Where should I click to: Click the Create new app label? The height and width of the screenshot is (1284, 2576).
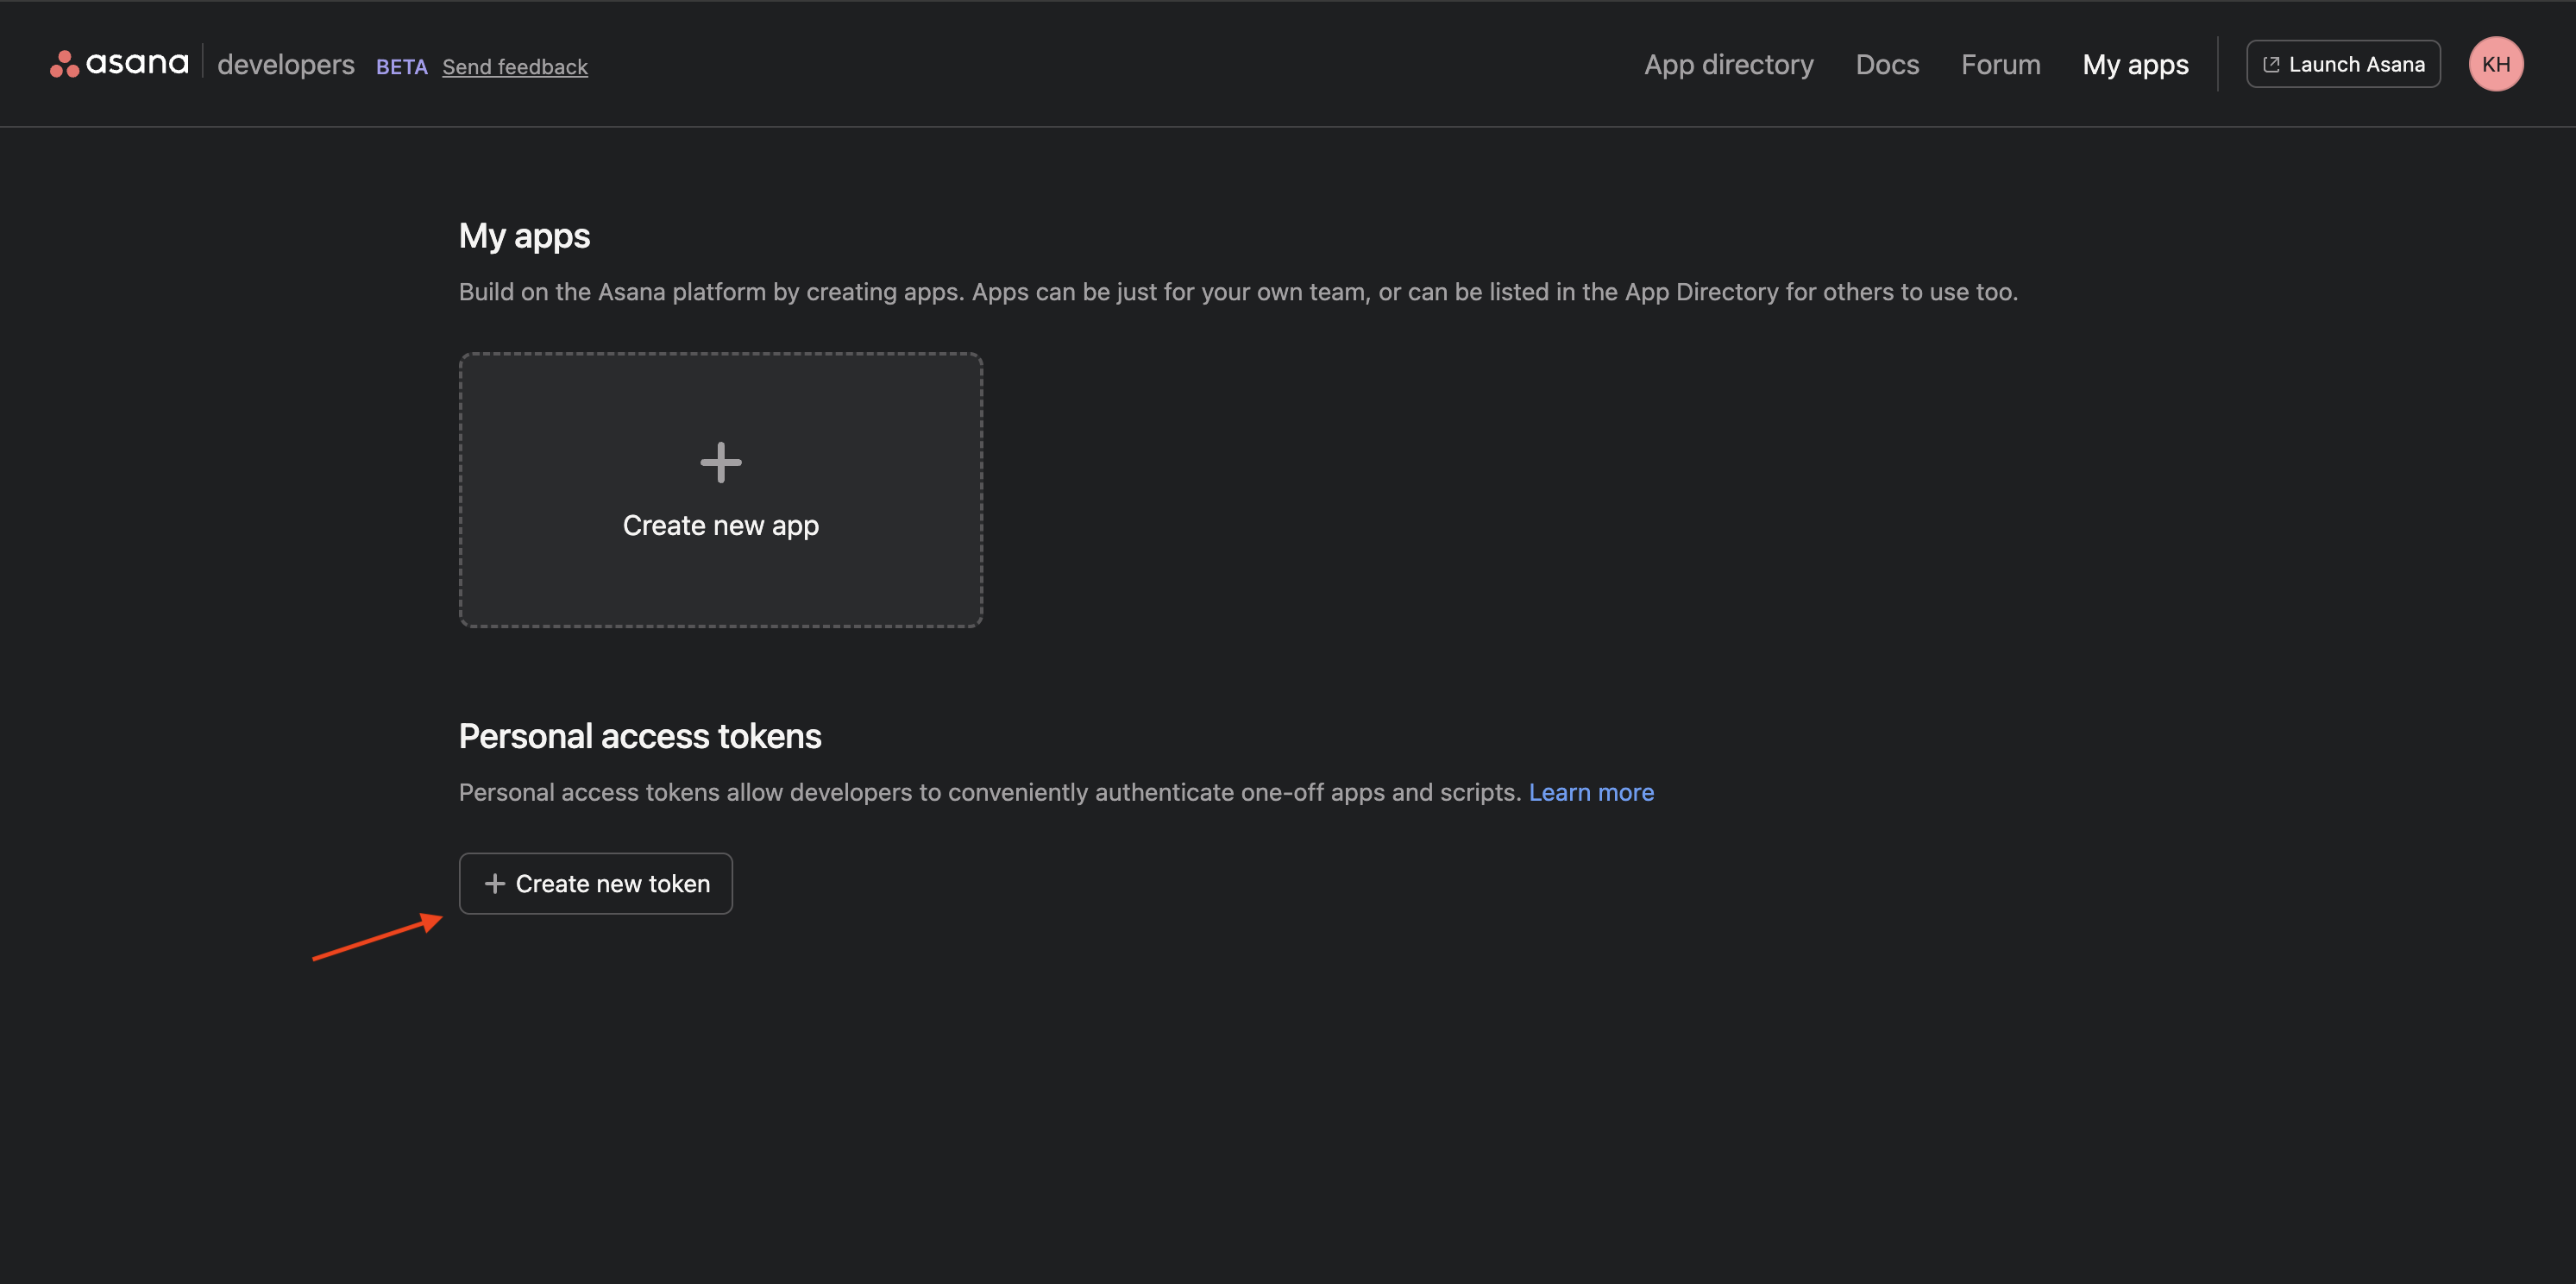click(720, 525)
